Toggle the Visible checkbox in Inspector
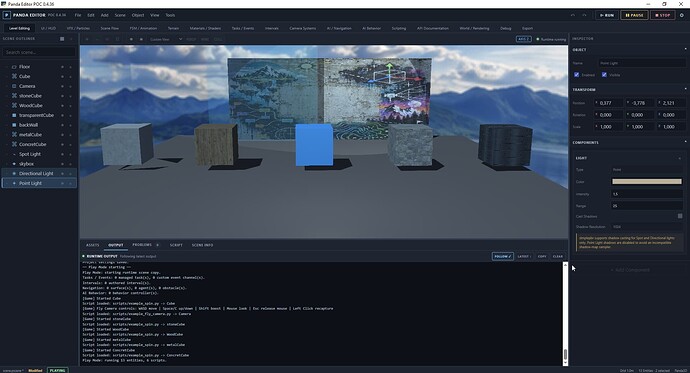690x373 pixels. point(604,75)
